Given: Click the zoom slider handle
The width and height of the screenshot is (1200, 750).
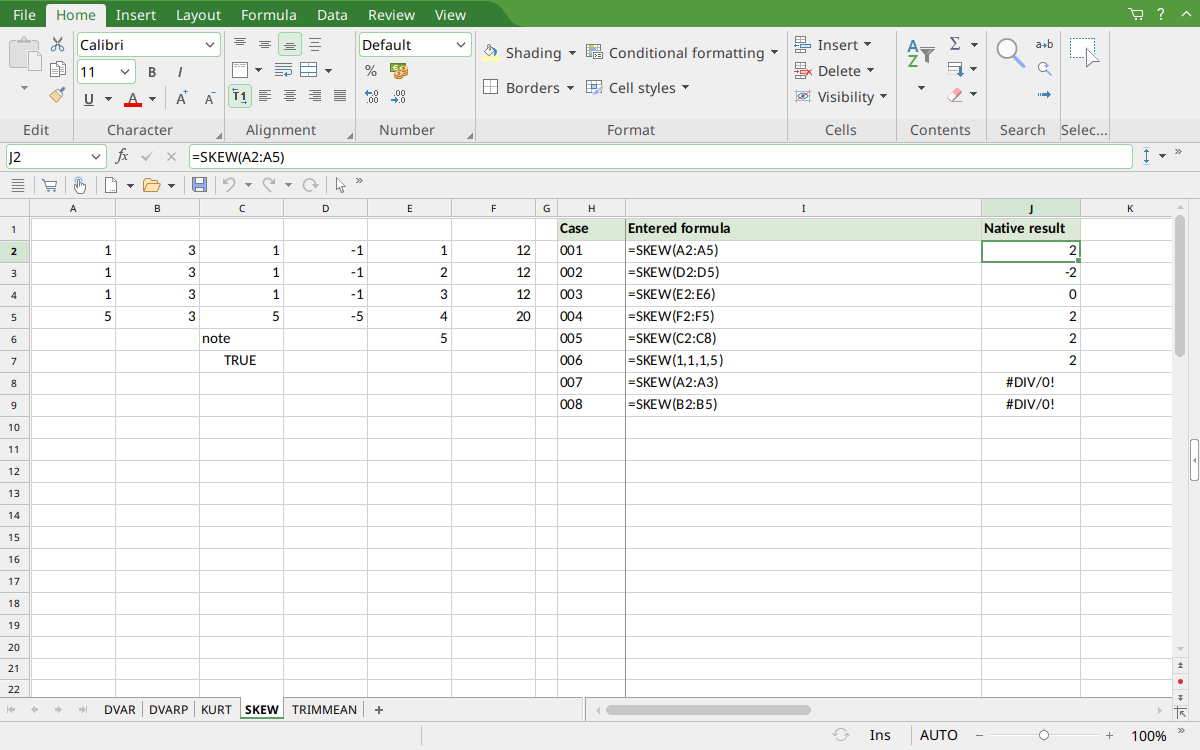Looking at the screenshot, I should (1044, 735).
